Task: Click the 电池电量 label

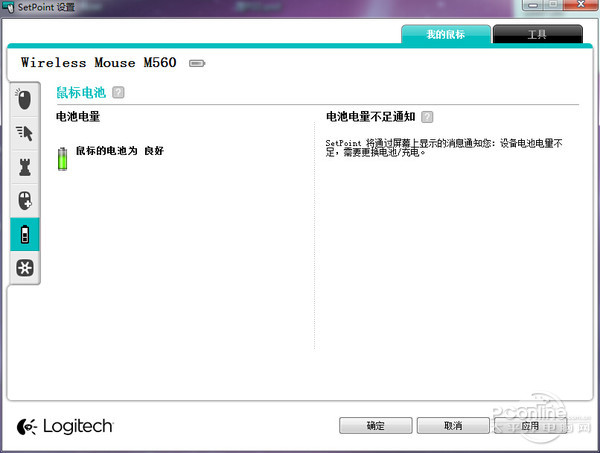Action: (78, 116)
